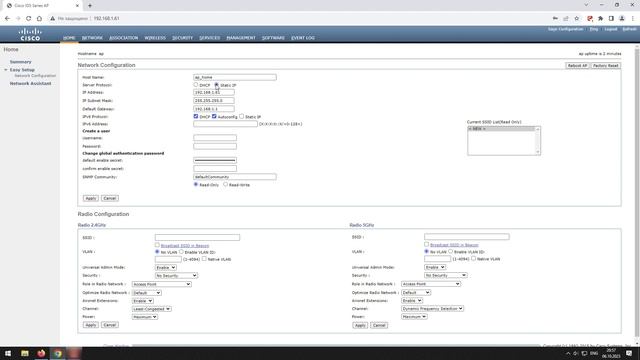Select DHCP server protocol radio
This screenshot has height=360, width=640.
click(x=196, y=84)
